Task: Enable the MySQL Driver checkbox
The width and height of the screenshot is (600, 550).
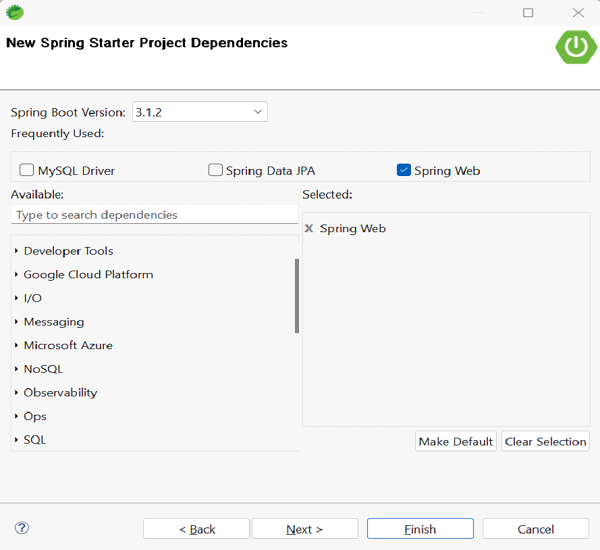Action: 27,170
